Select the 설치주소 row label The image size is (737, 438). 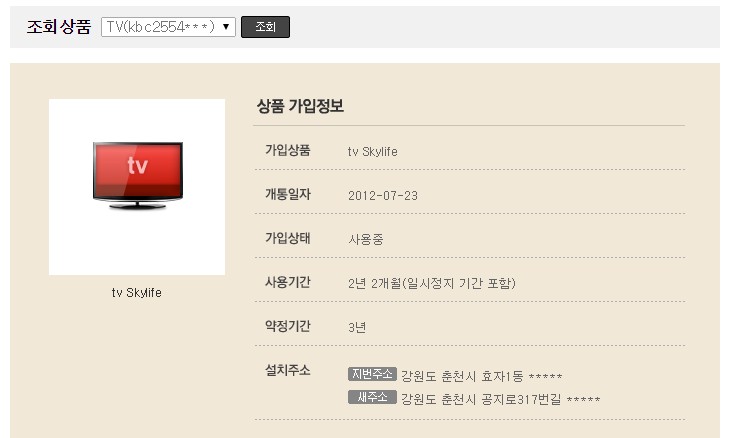tap(287, 370)
